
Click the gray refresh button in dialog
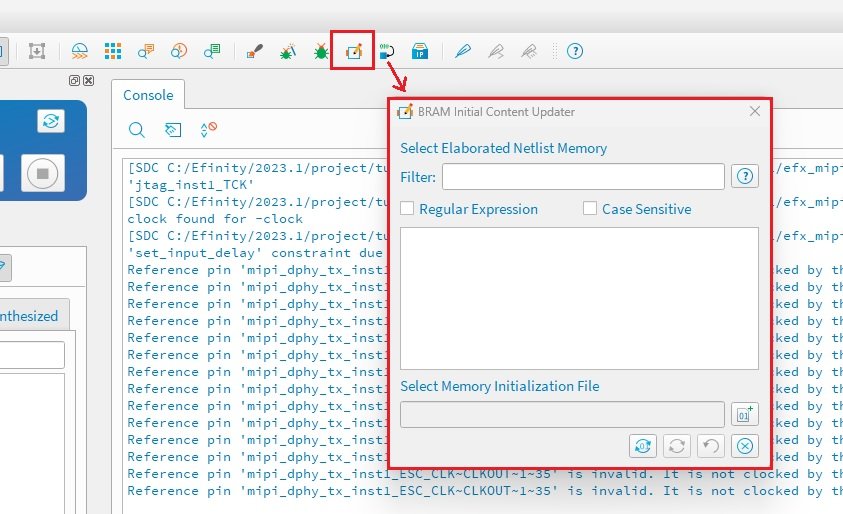[x=677, y=446]
